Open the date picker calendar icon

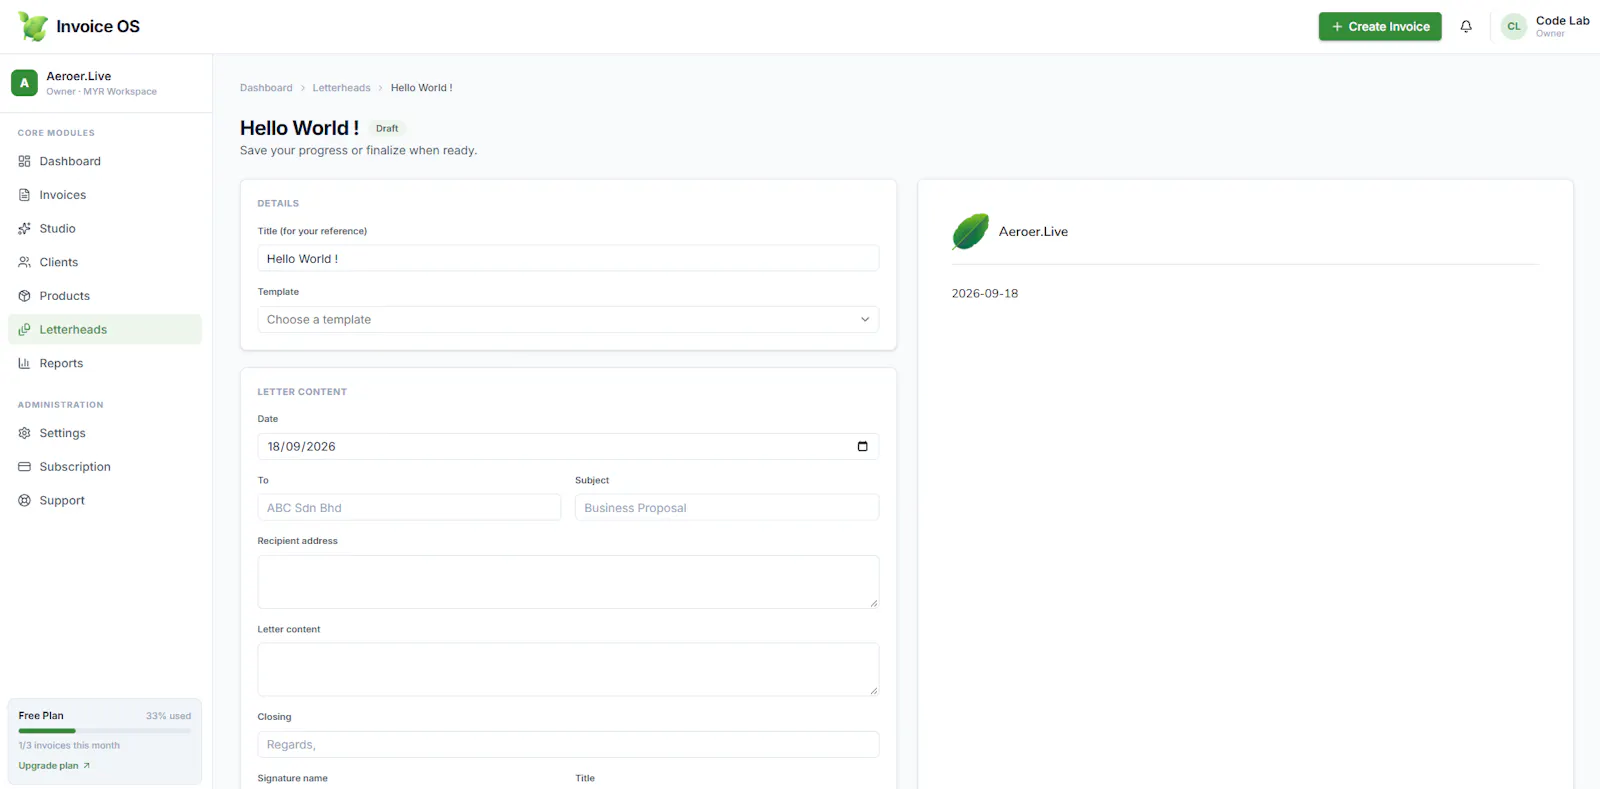coord(862,446)
